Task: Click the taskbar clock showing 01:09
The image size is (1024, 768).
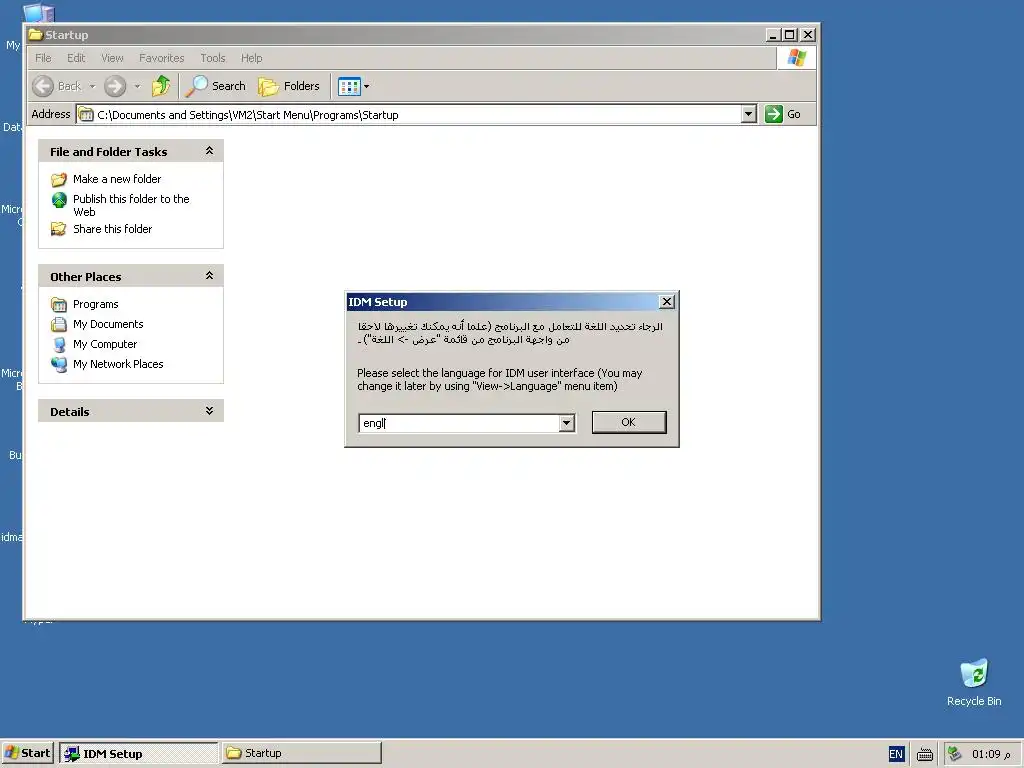Action: pyautogui.click(x=991, y=754)
